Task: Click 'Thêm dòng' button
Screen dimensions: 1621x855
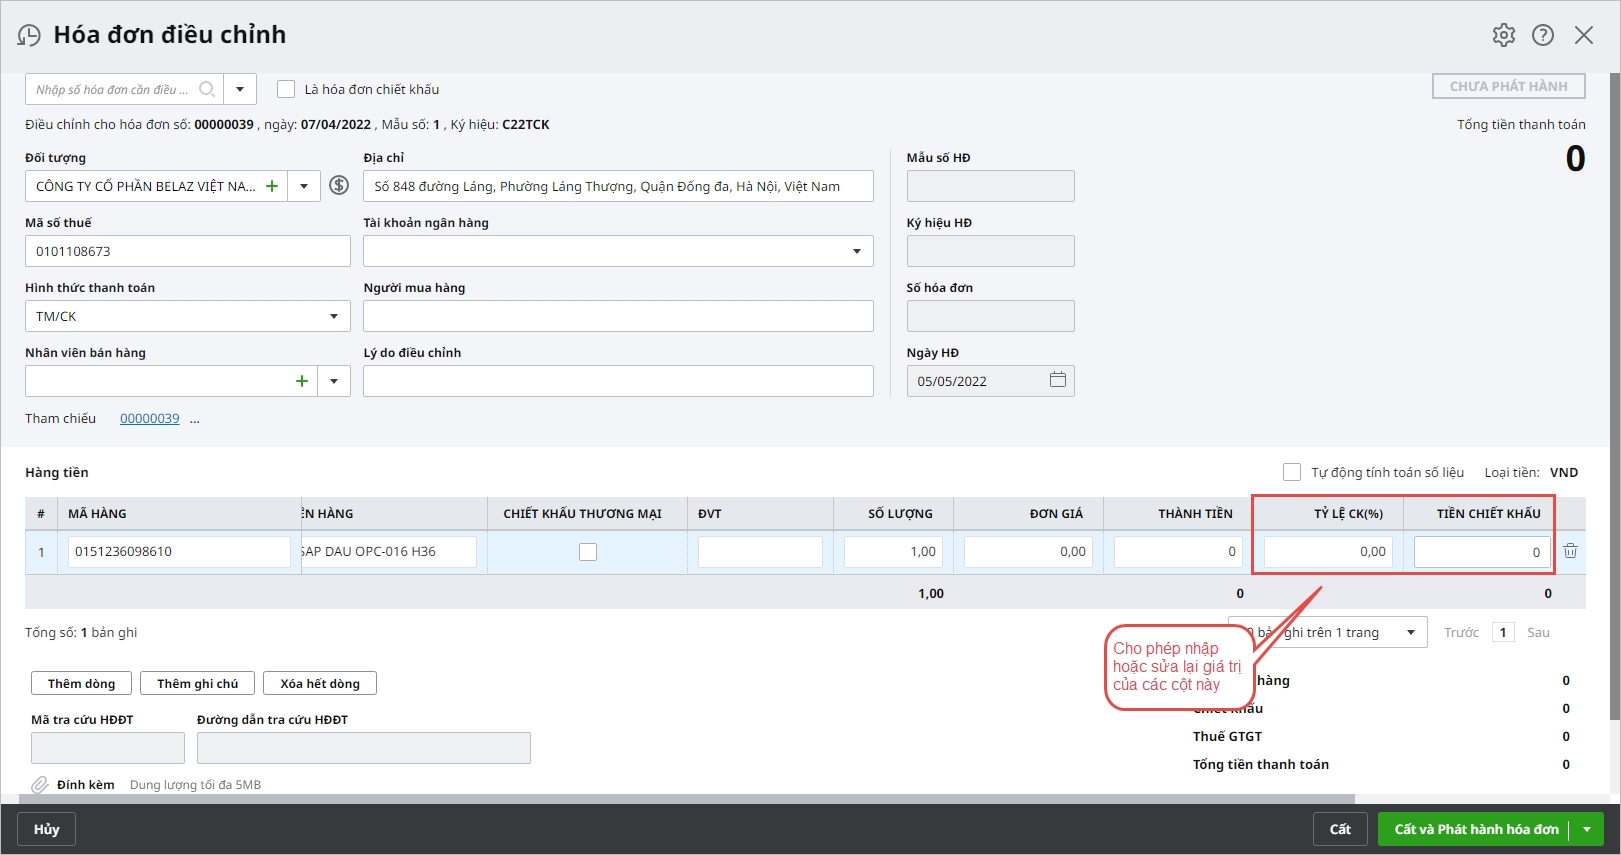Action: click(x=82, y=683)
